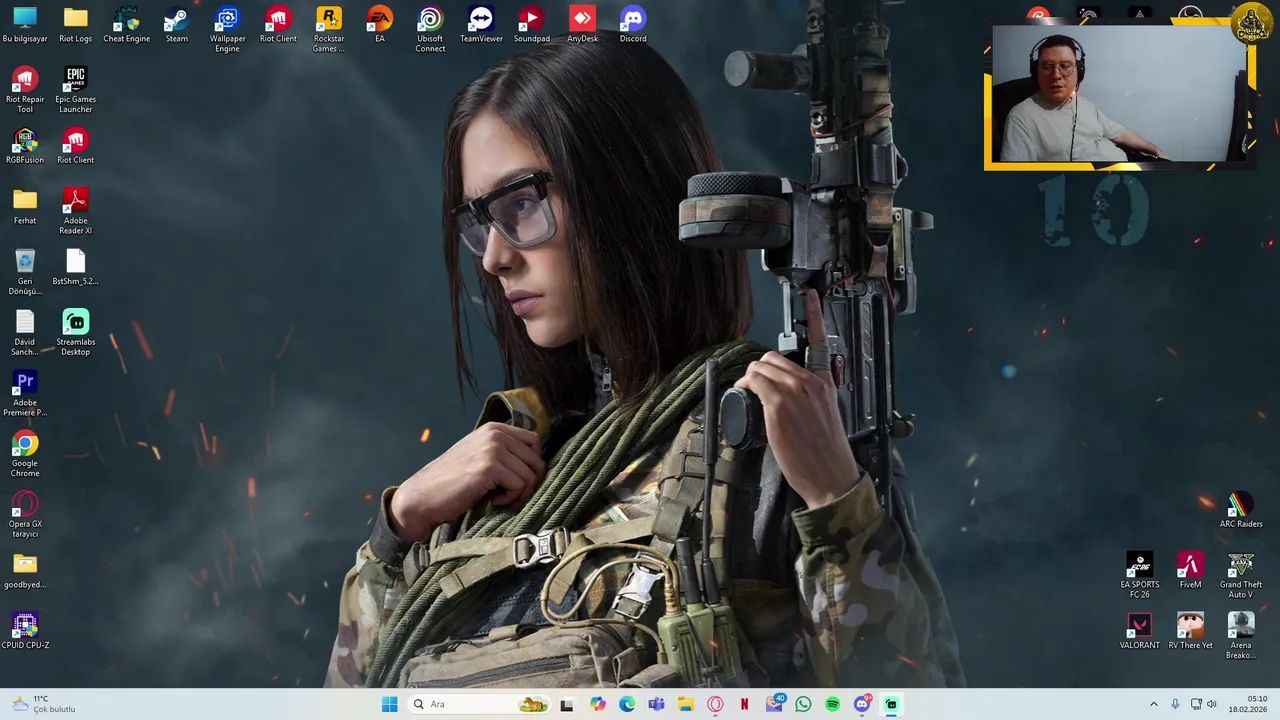Open File Explorer from the taskbar
Image resolution: width=1280 pixels, height=720 pixels.
pyautogui.click(x=685, y=704)
